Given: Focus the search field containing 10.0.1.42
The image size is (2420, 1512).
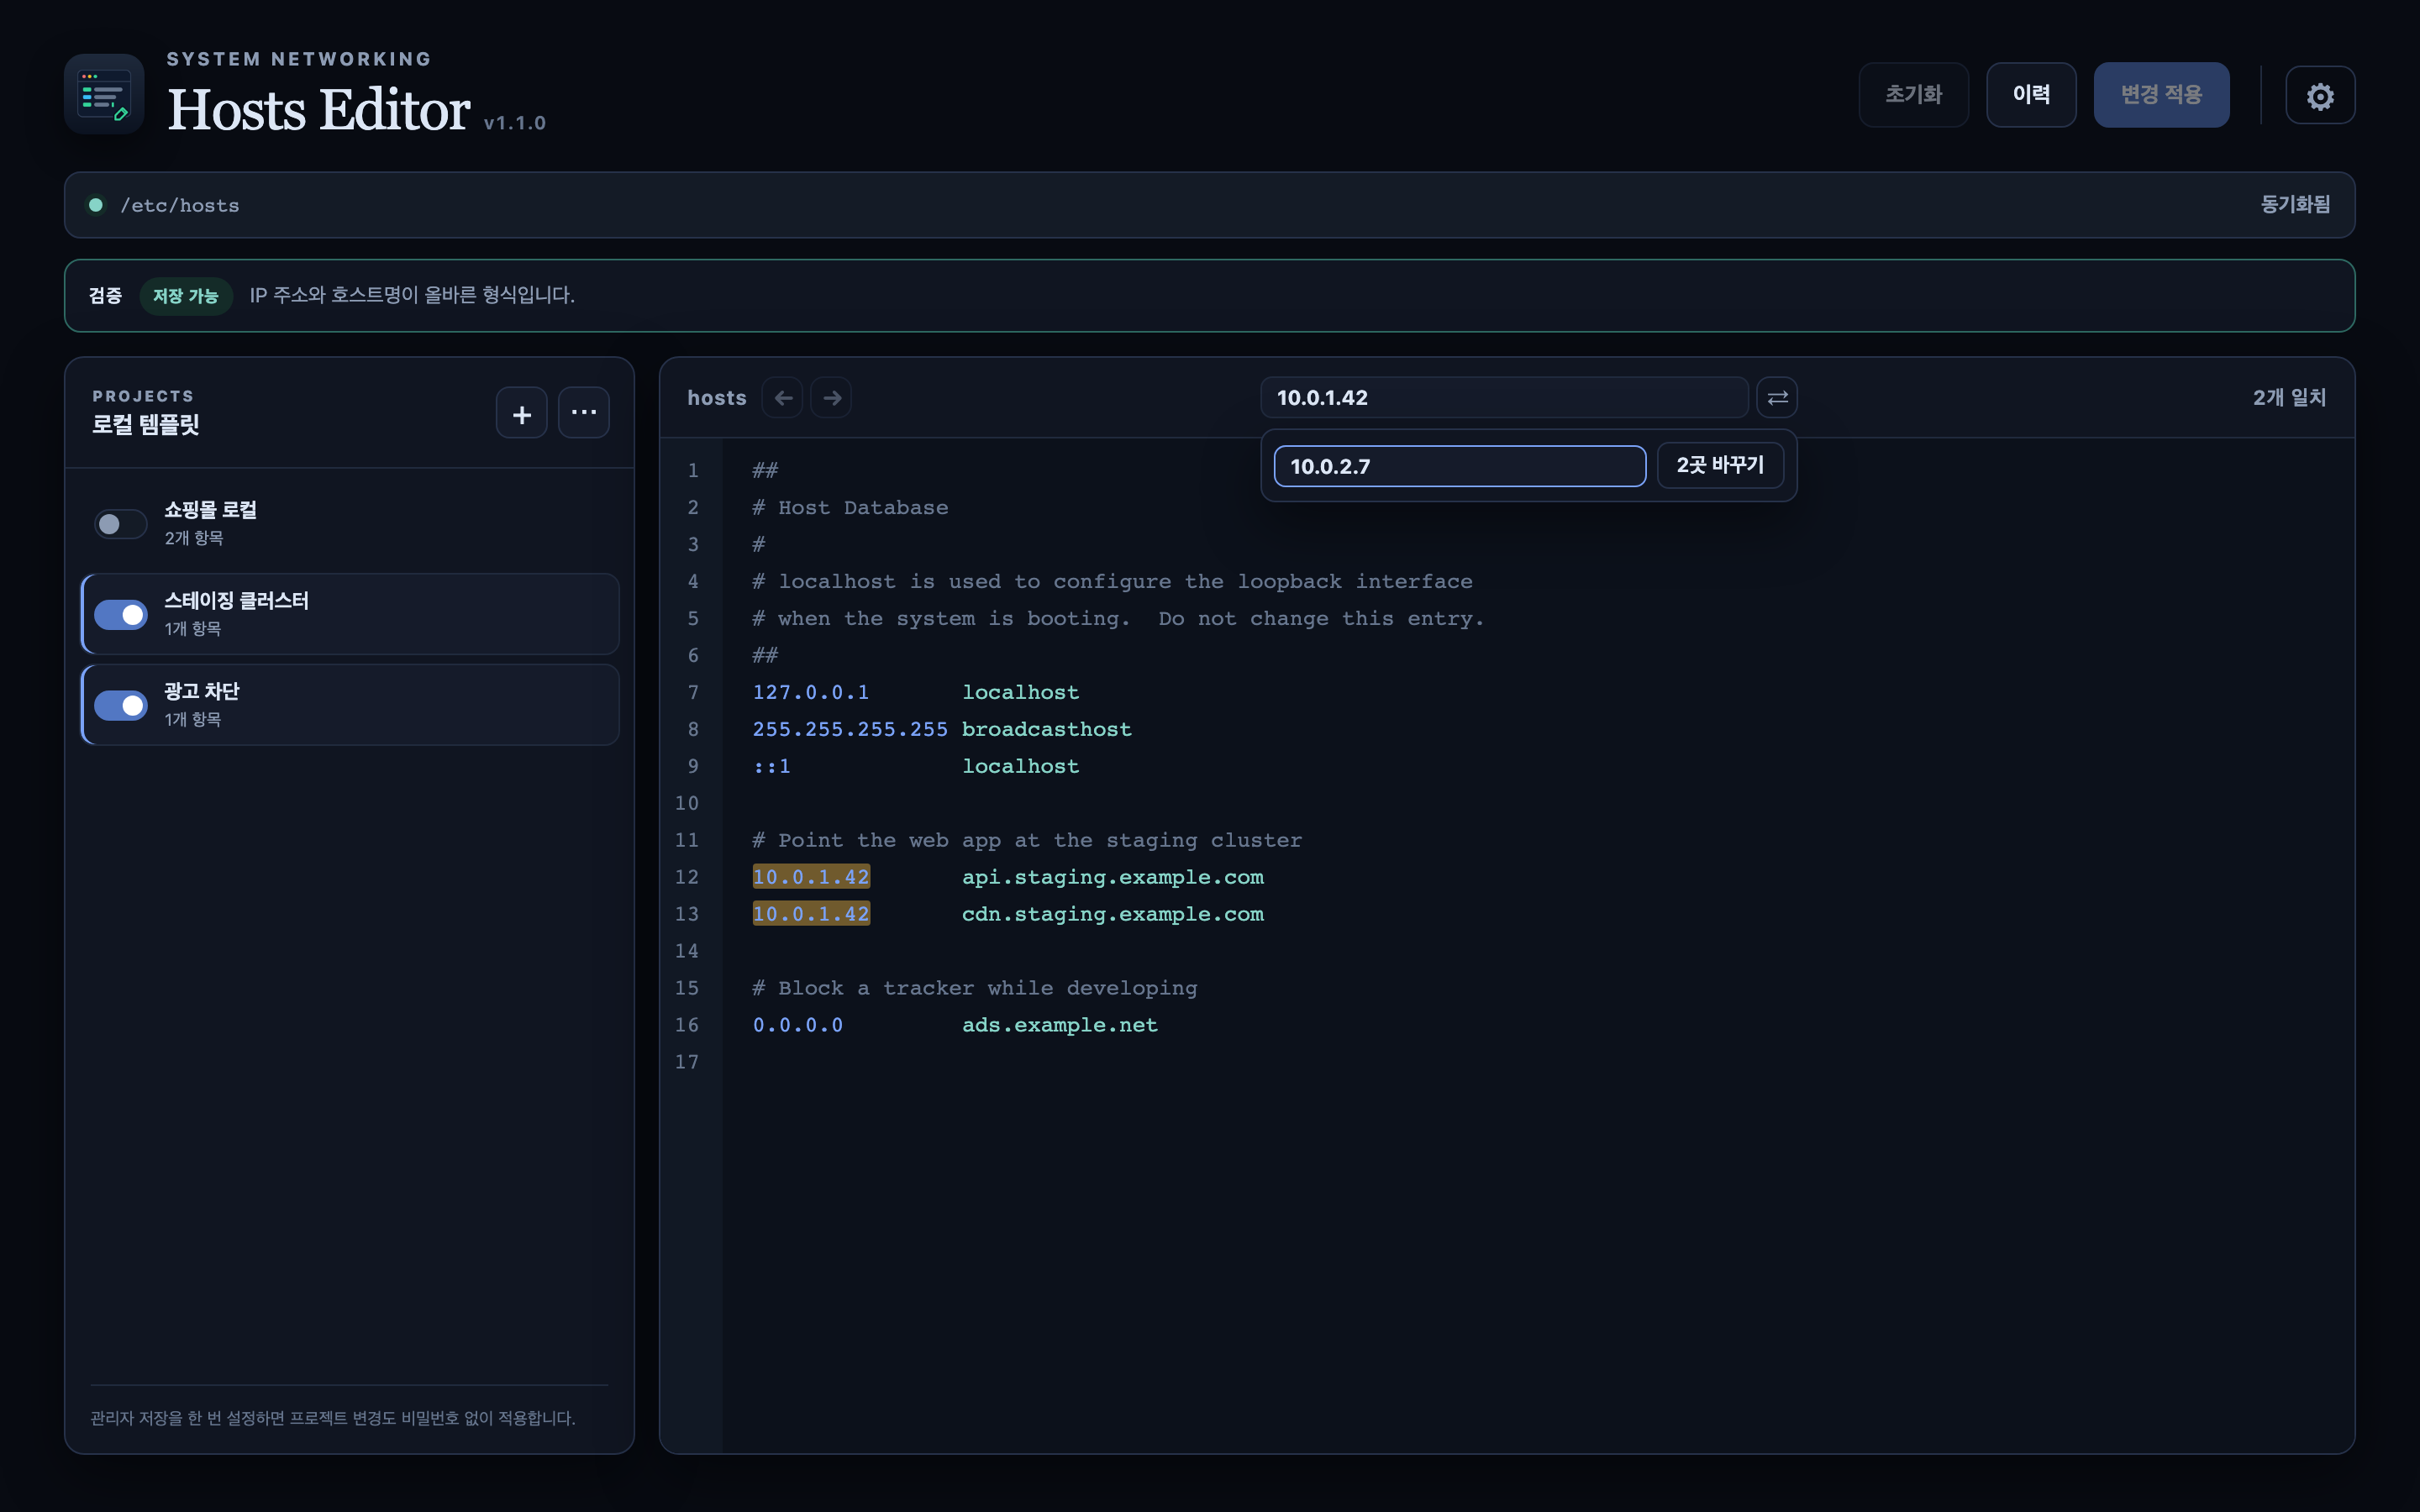Looking at the screenshot, I should click(1504, 398).
